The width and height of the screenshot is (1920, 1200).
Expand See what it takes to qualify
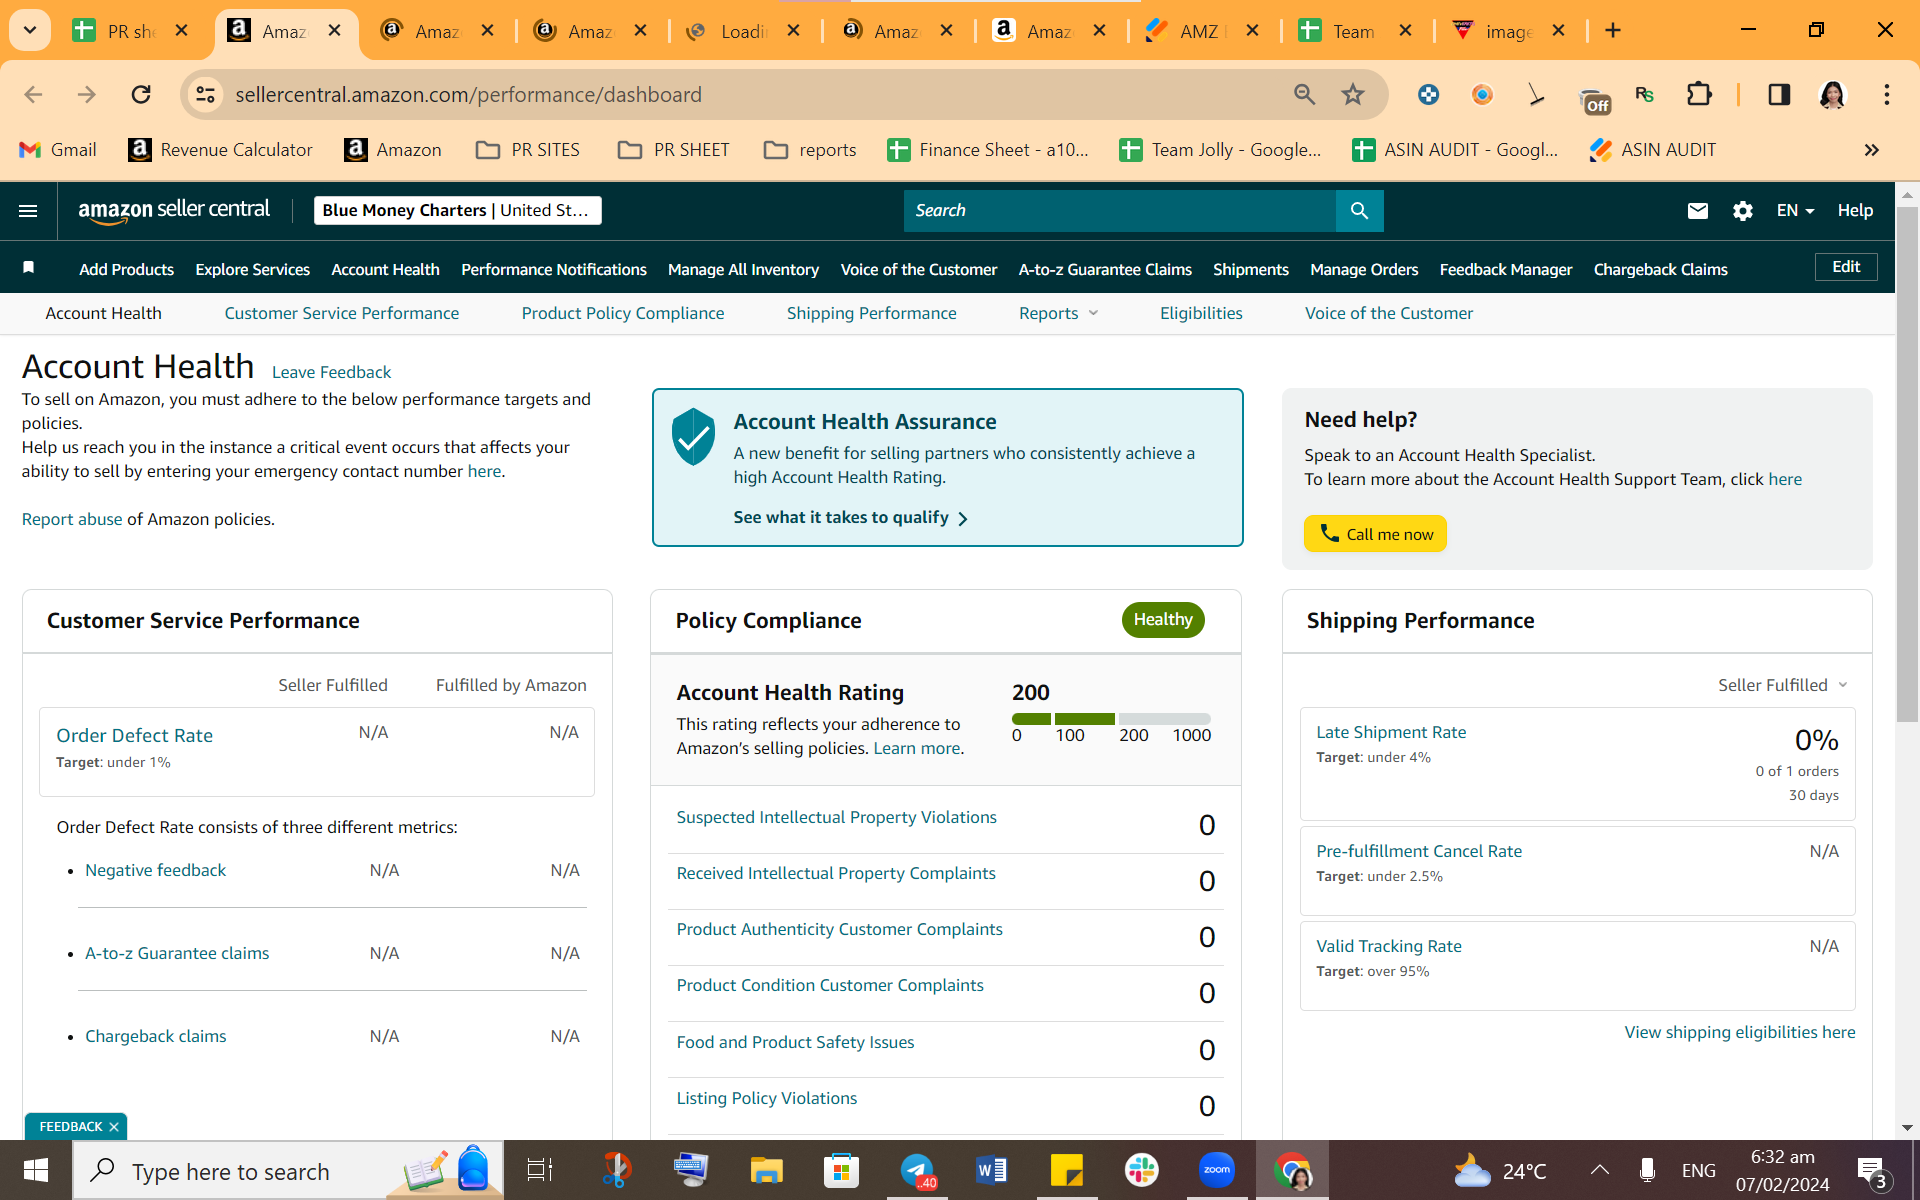tap(850, 517)
